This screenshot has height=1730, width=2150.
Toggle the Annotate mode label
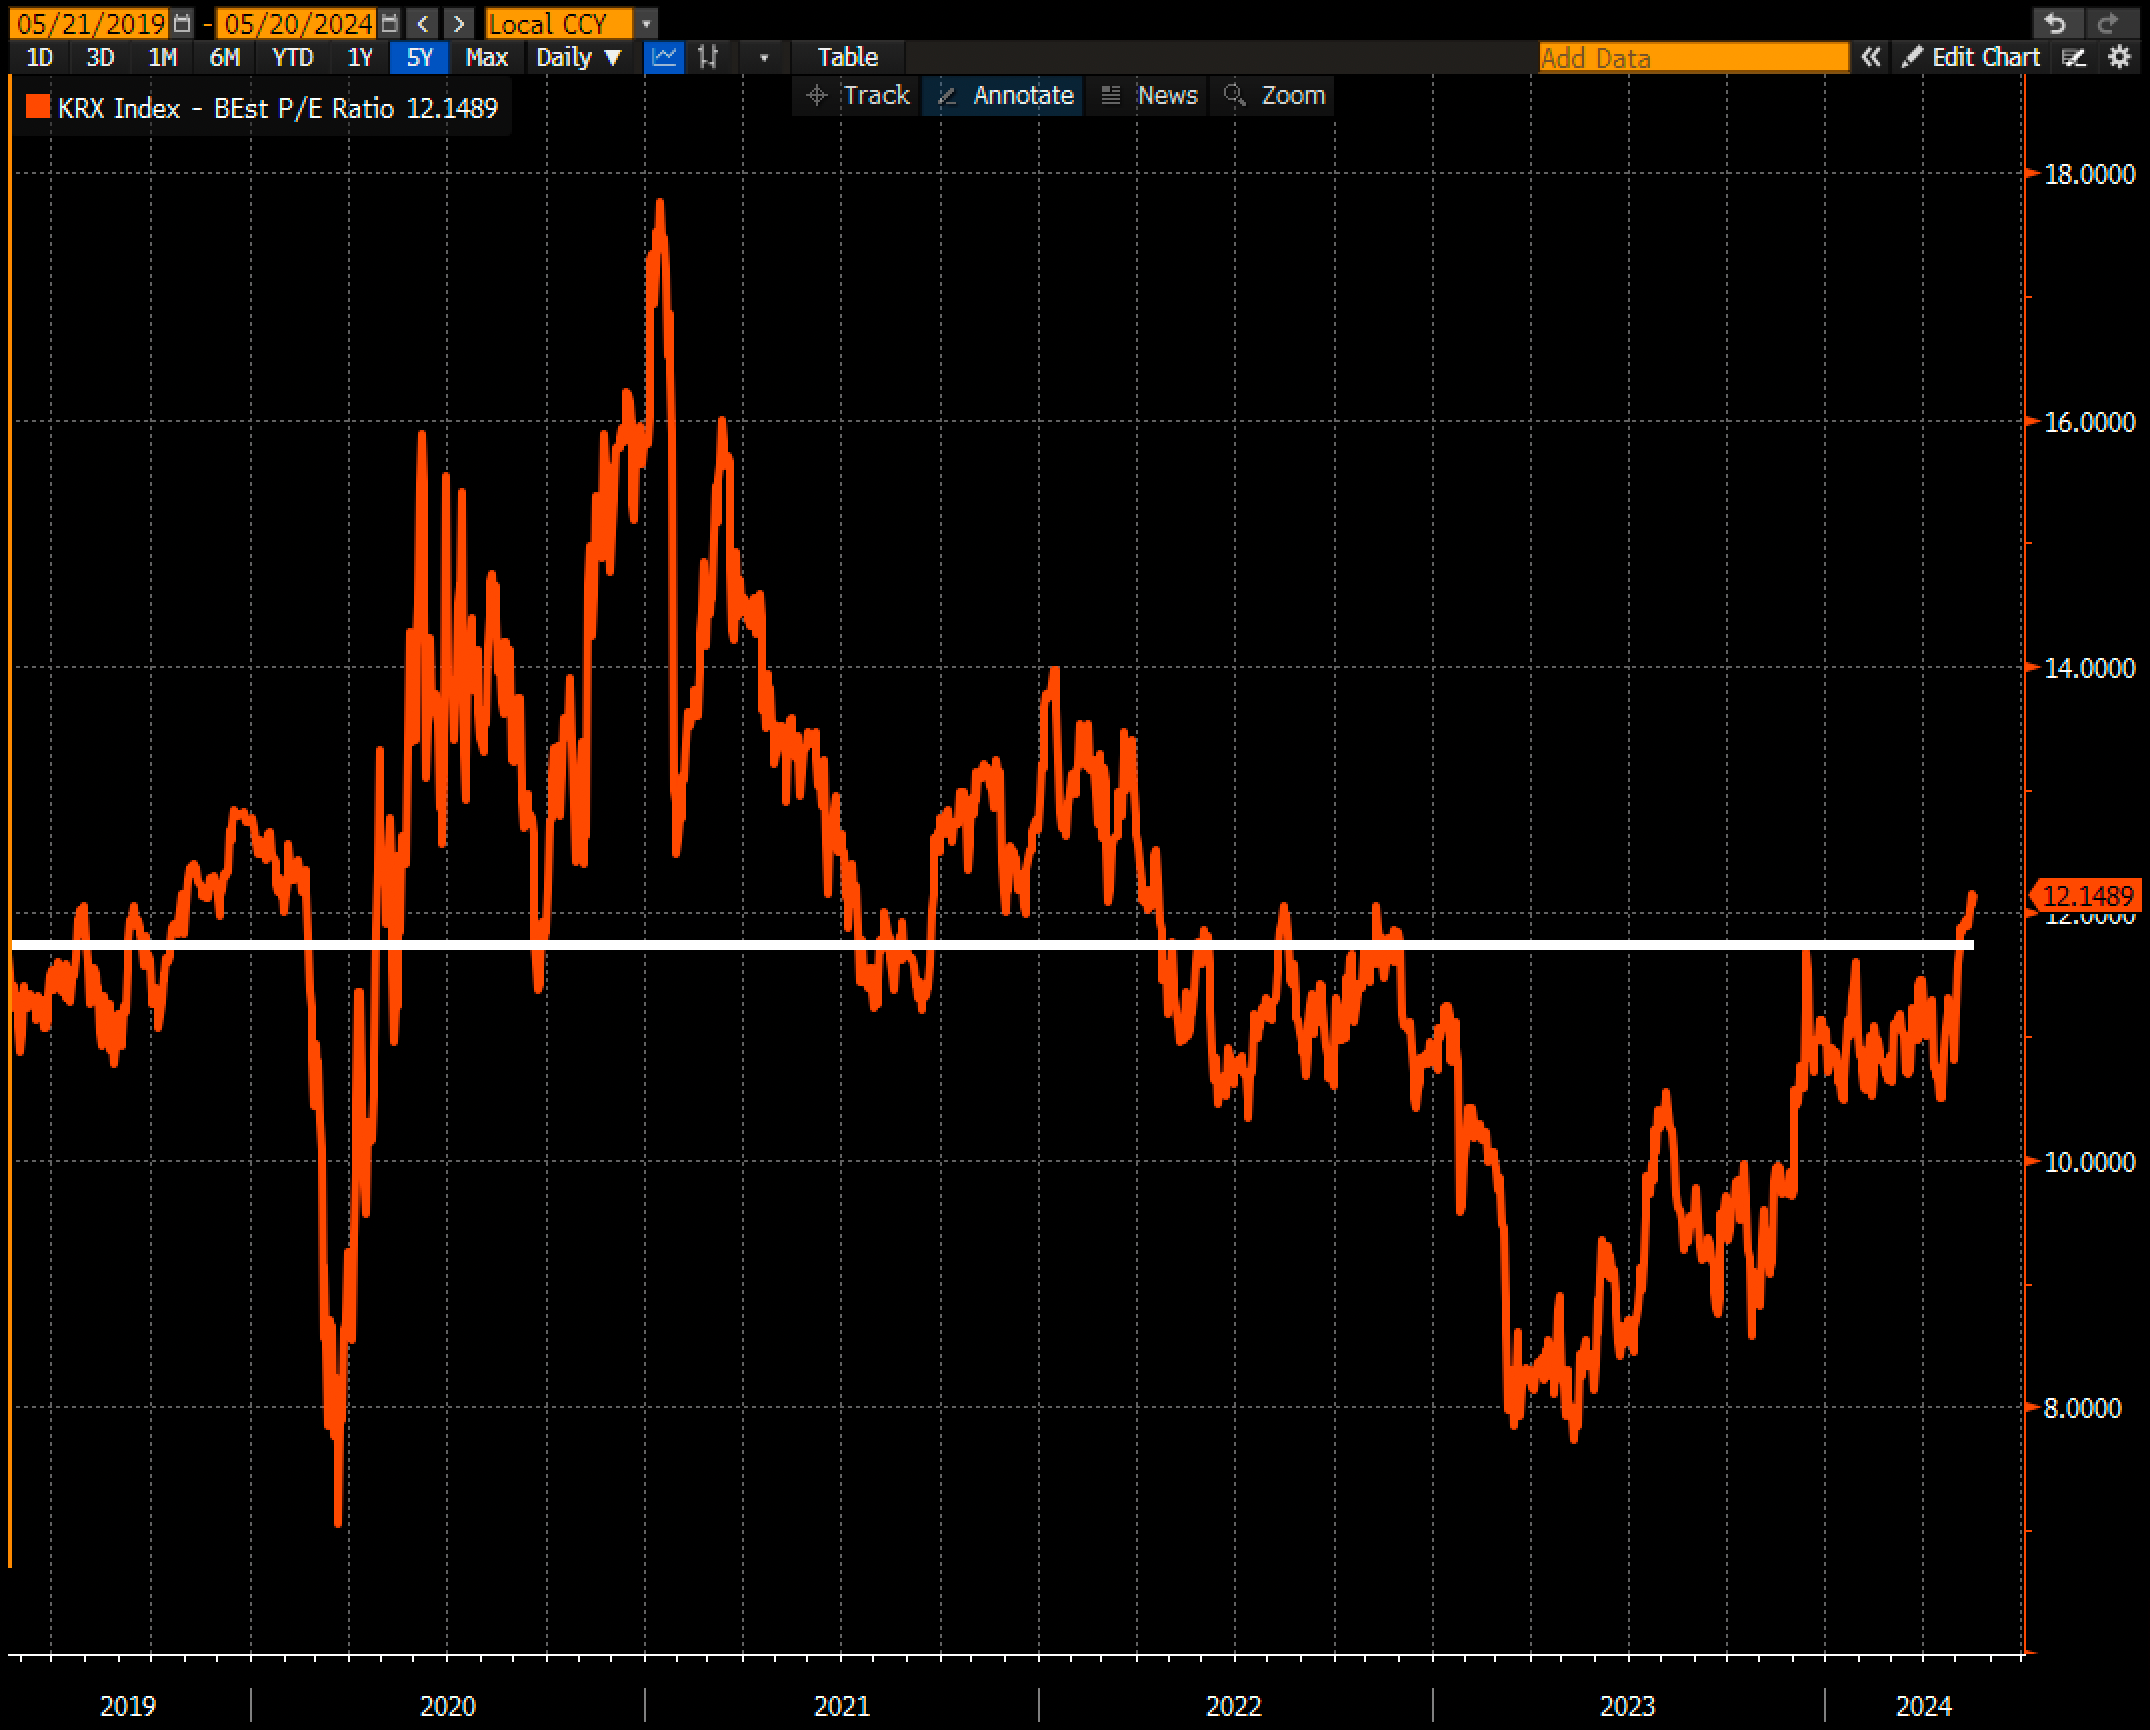pyautogui.click(x=1023, y=96)
